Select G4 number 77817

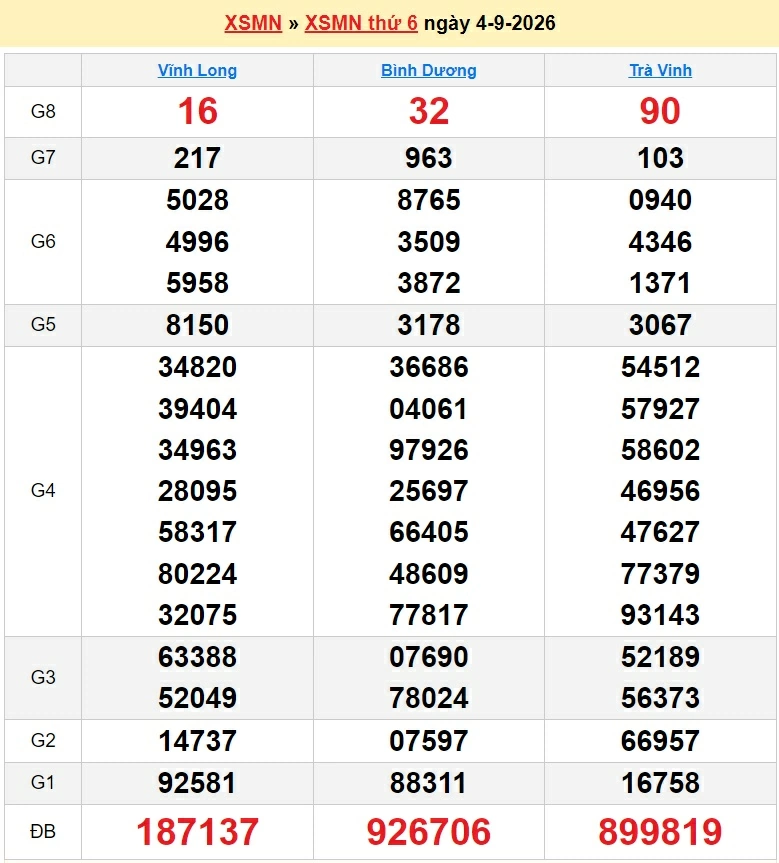pos(429,615)
